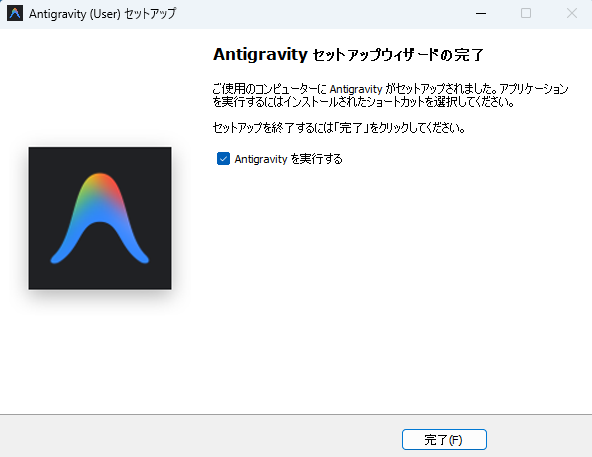
Task: Click the rainbow-colored peak of the logo
Action: 100,185
